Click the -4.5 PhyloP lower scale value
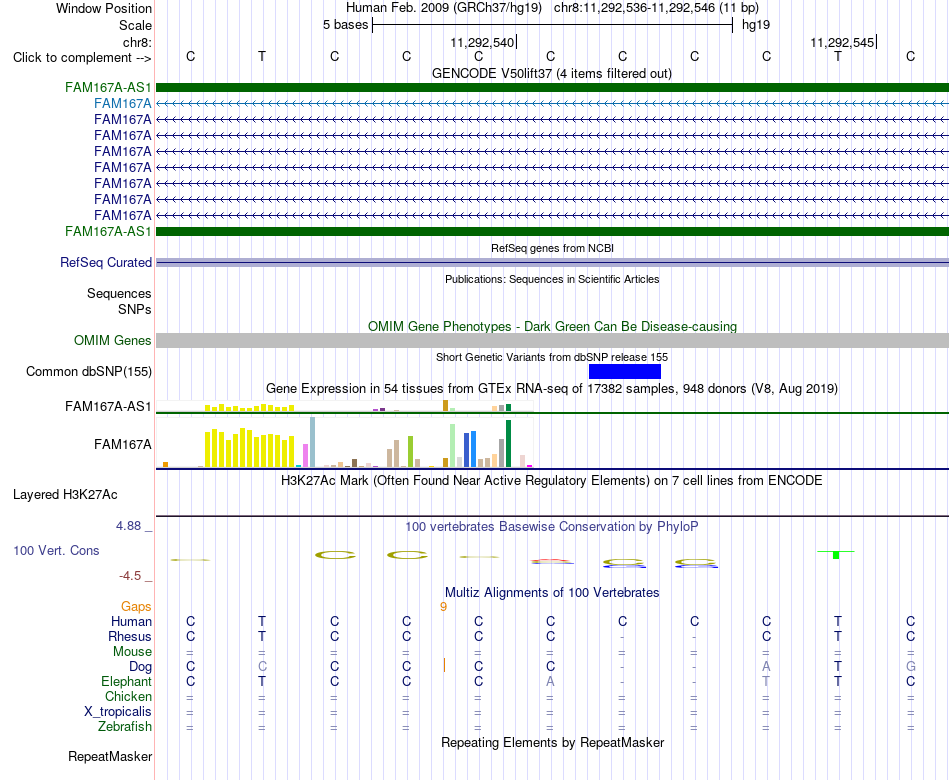The width and height of the screenshot is (950, 780). pyautogui.click(x=130, y=576)
